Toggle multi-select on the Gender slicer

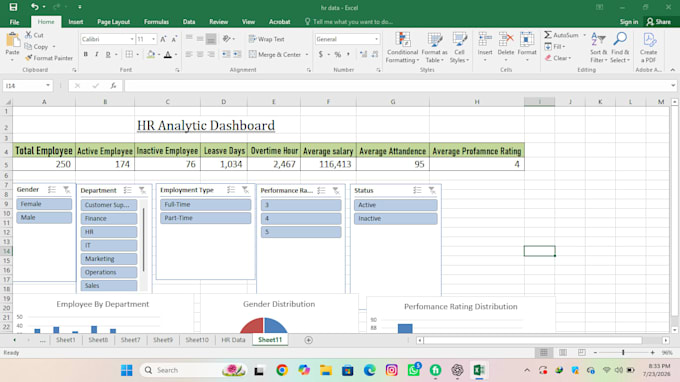tap(52, 190)
